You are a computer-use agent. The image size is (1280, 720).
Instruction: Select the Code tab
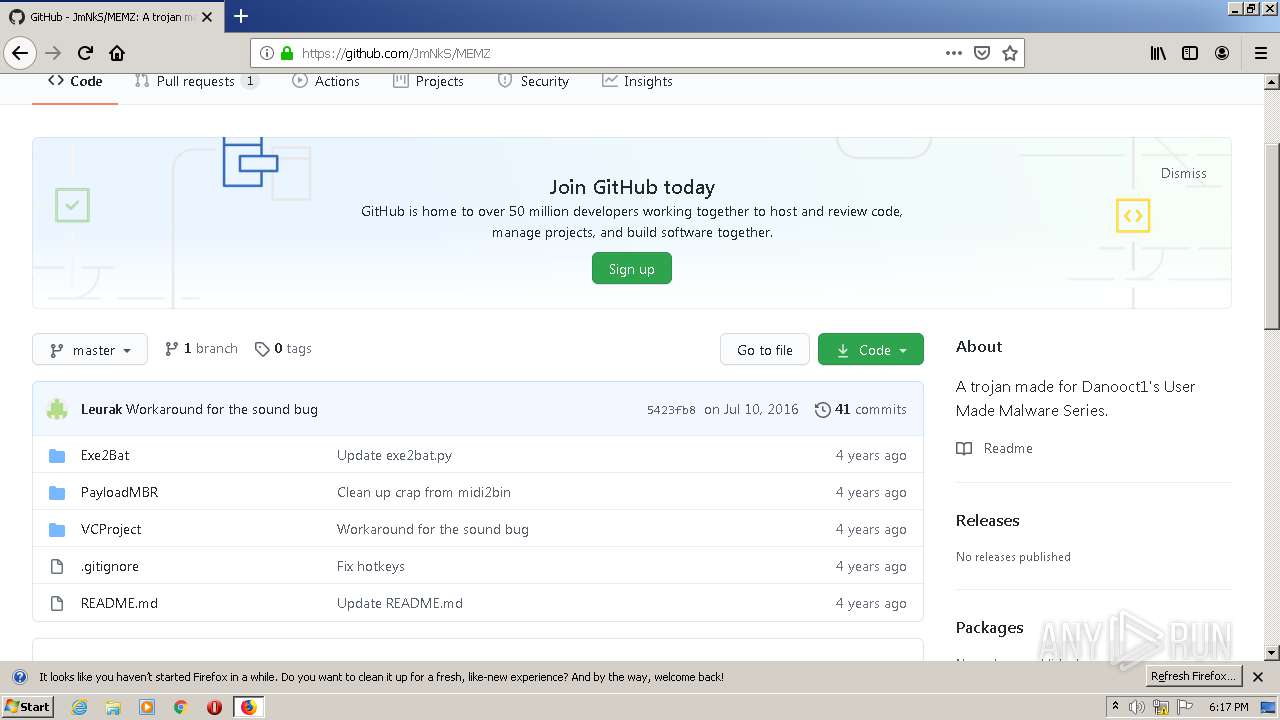75,81
